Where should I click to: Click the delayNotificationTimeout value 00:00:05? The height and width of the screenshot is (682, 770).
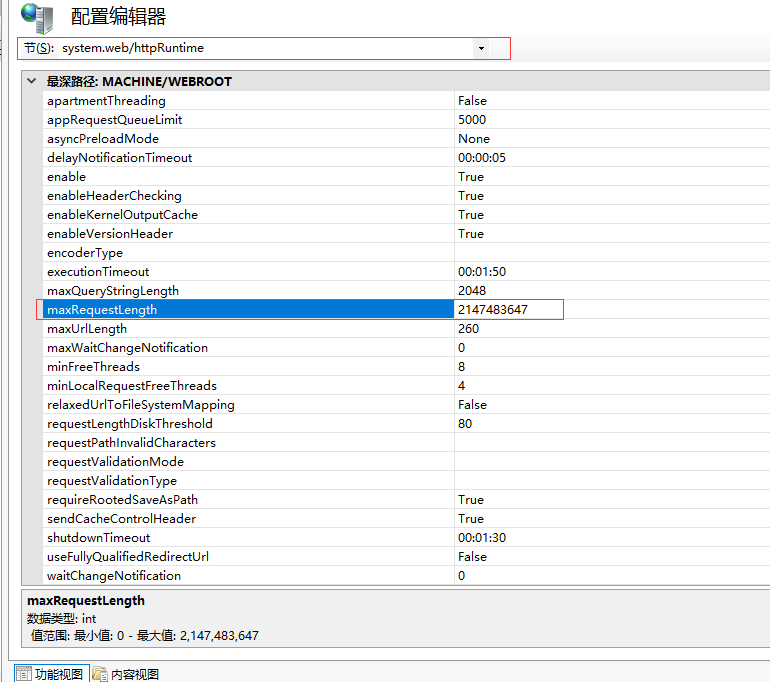(x=482, y=158)
